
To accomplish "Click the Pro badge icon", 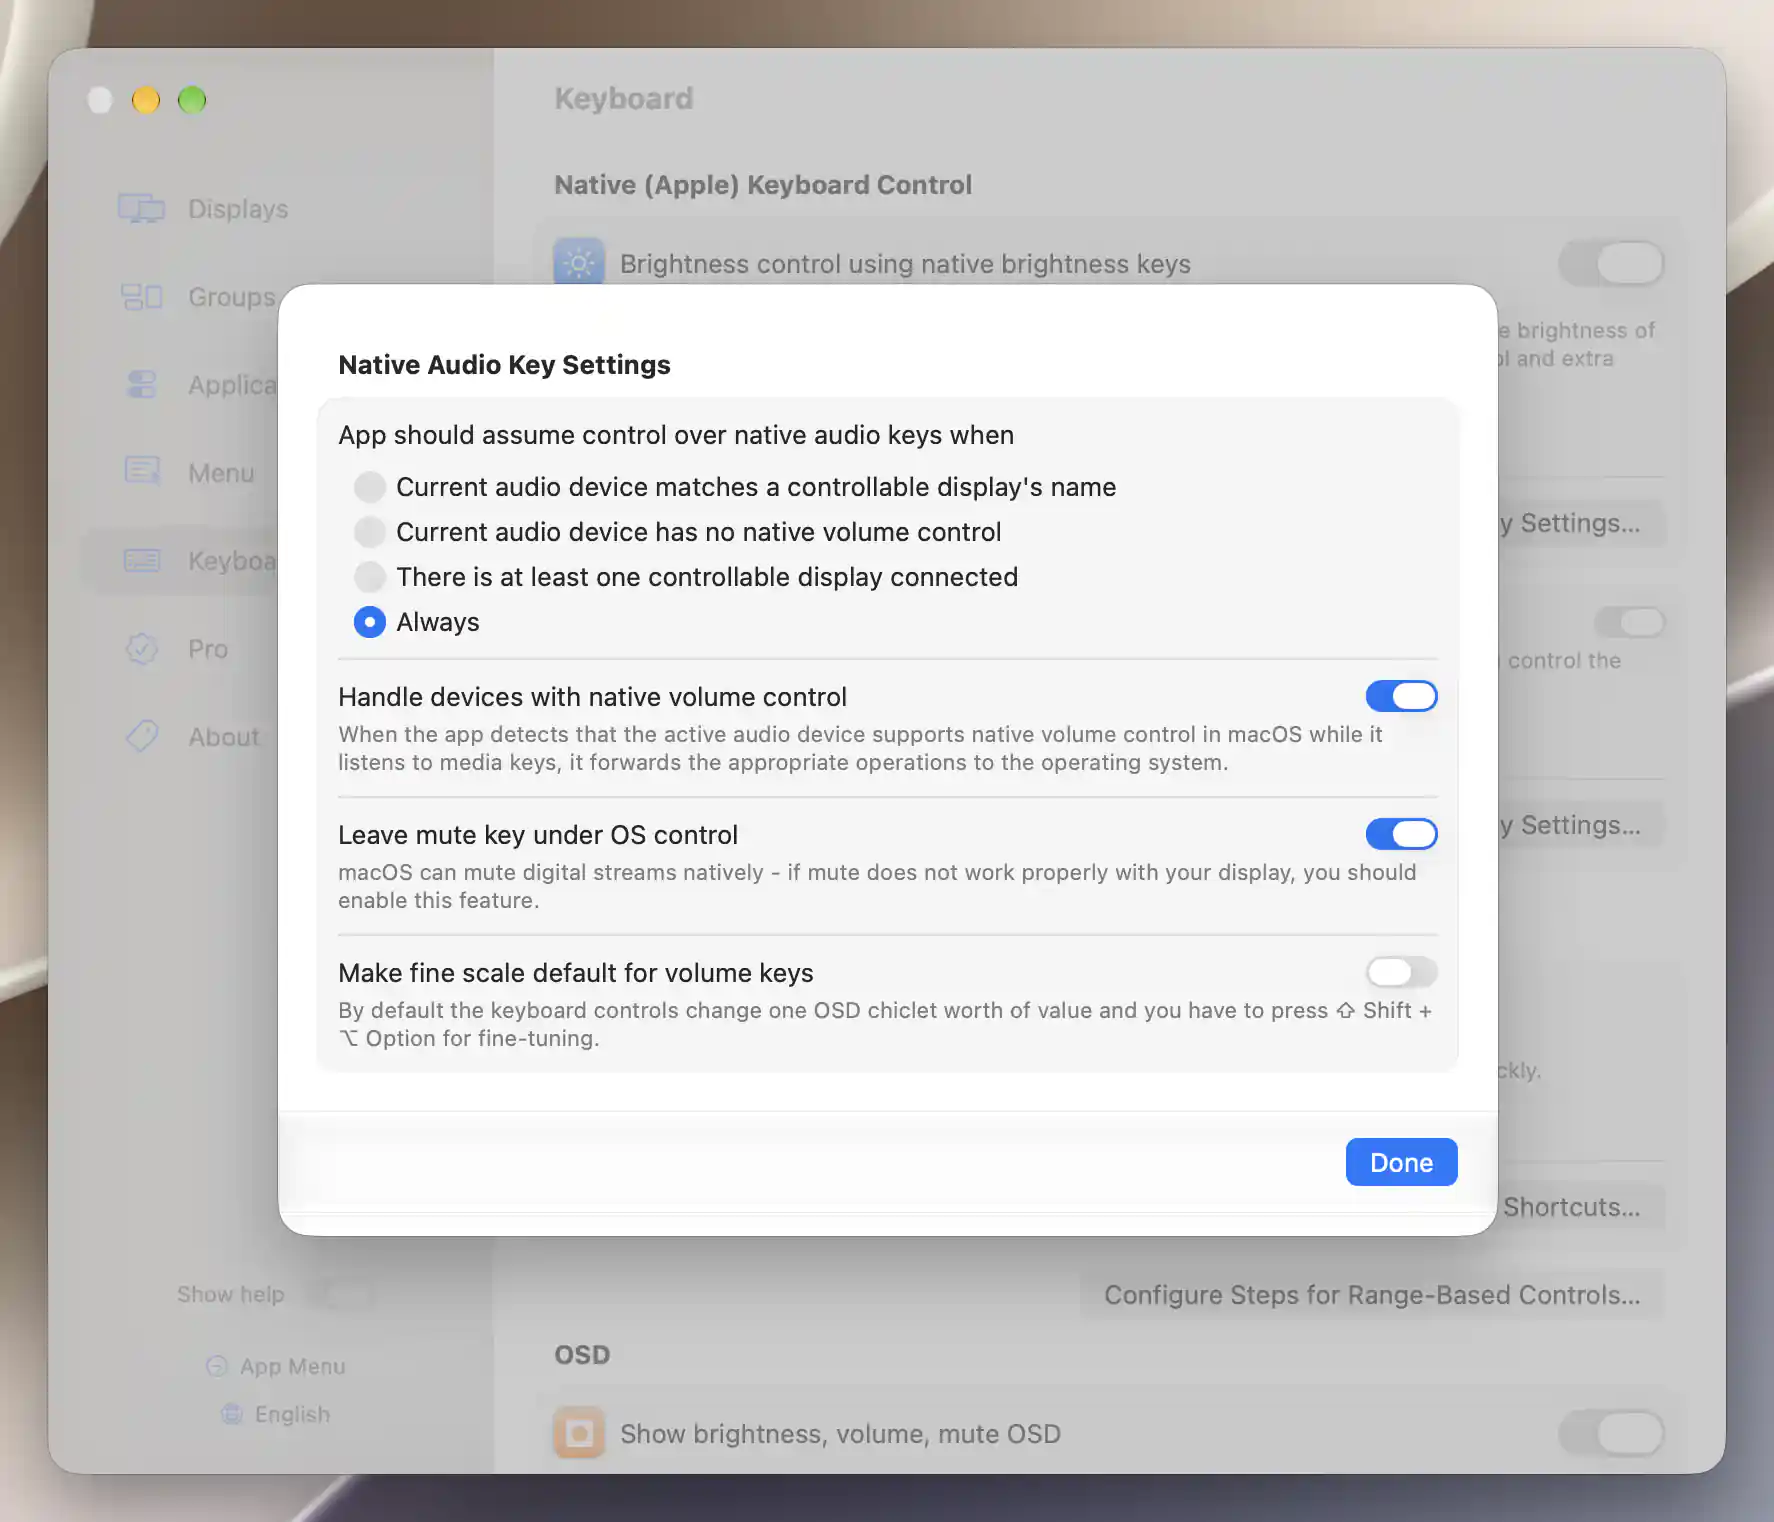I will tap(142, 648).
